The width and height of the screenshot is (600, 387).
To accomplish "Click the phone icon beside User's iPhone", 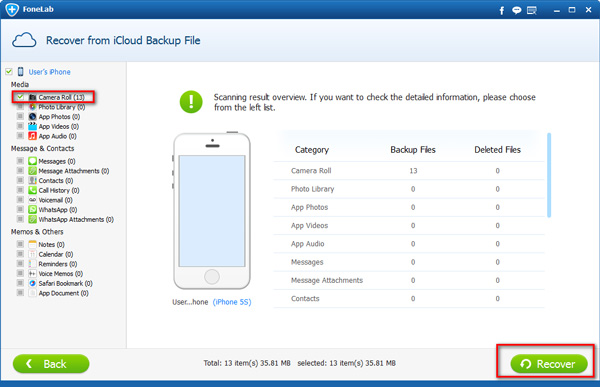I will pos(21,72).
